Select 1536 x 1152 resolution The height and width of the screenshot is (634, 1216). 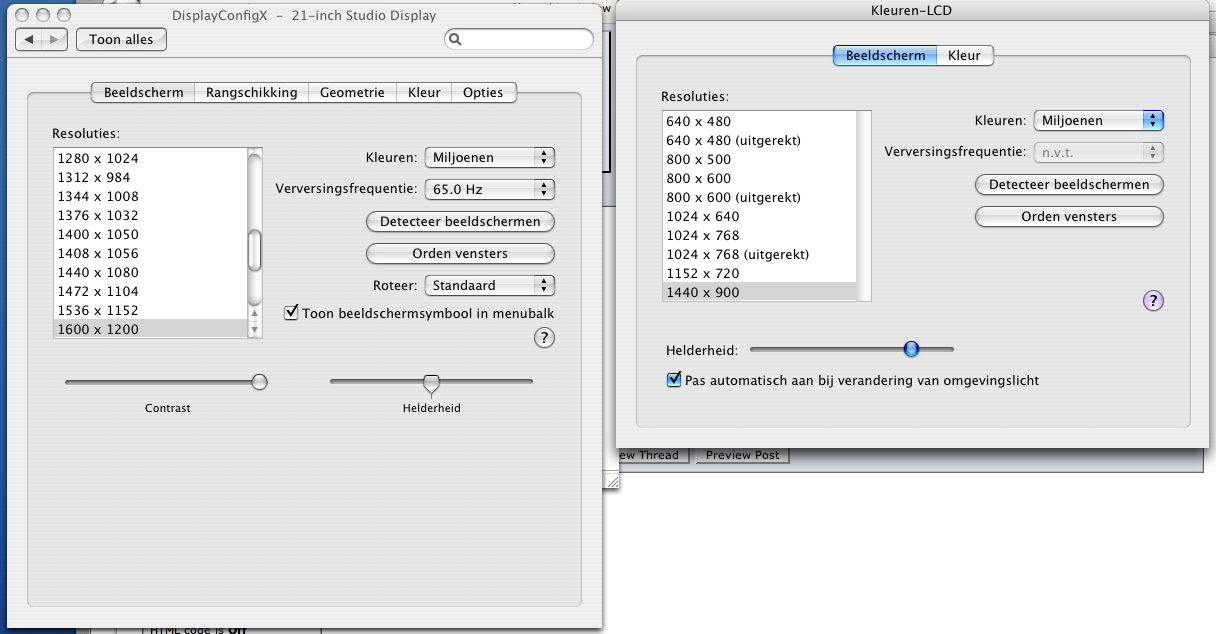(x=150, y=310)
